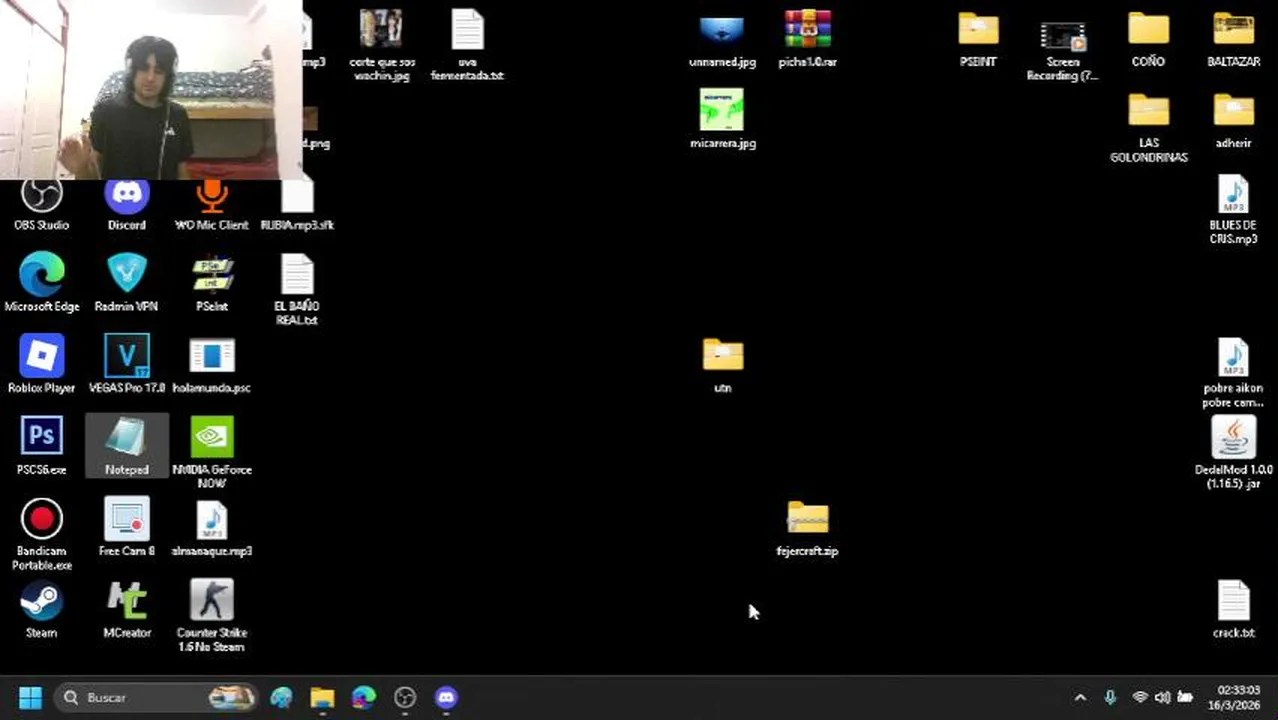Screen dimensions: 1278x720
Task: Open the volume speaker tray icon
Action: point(1162,697)
